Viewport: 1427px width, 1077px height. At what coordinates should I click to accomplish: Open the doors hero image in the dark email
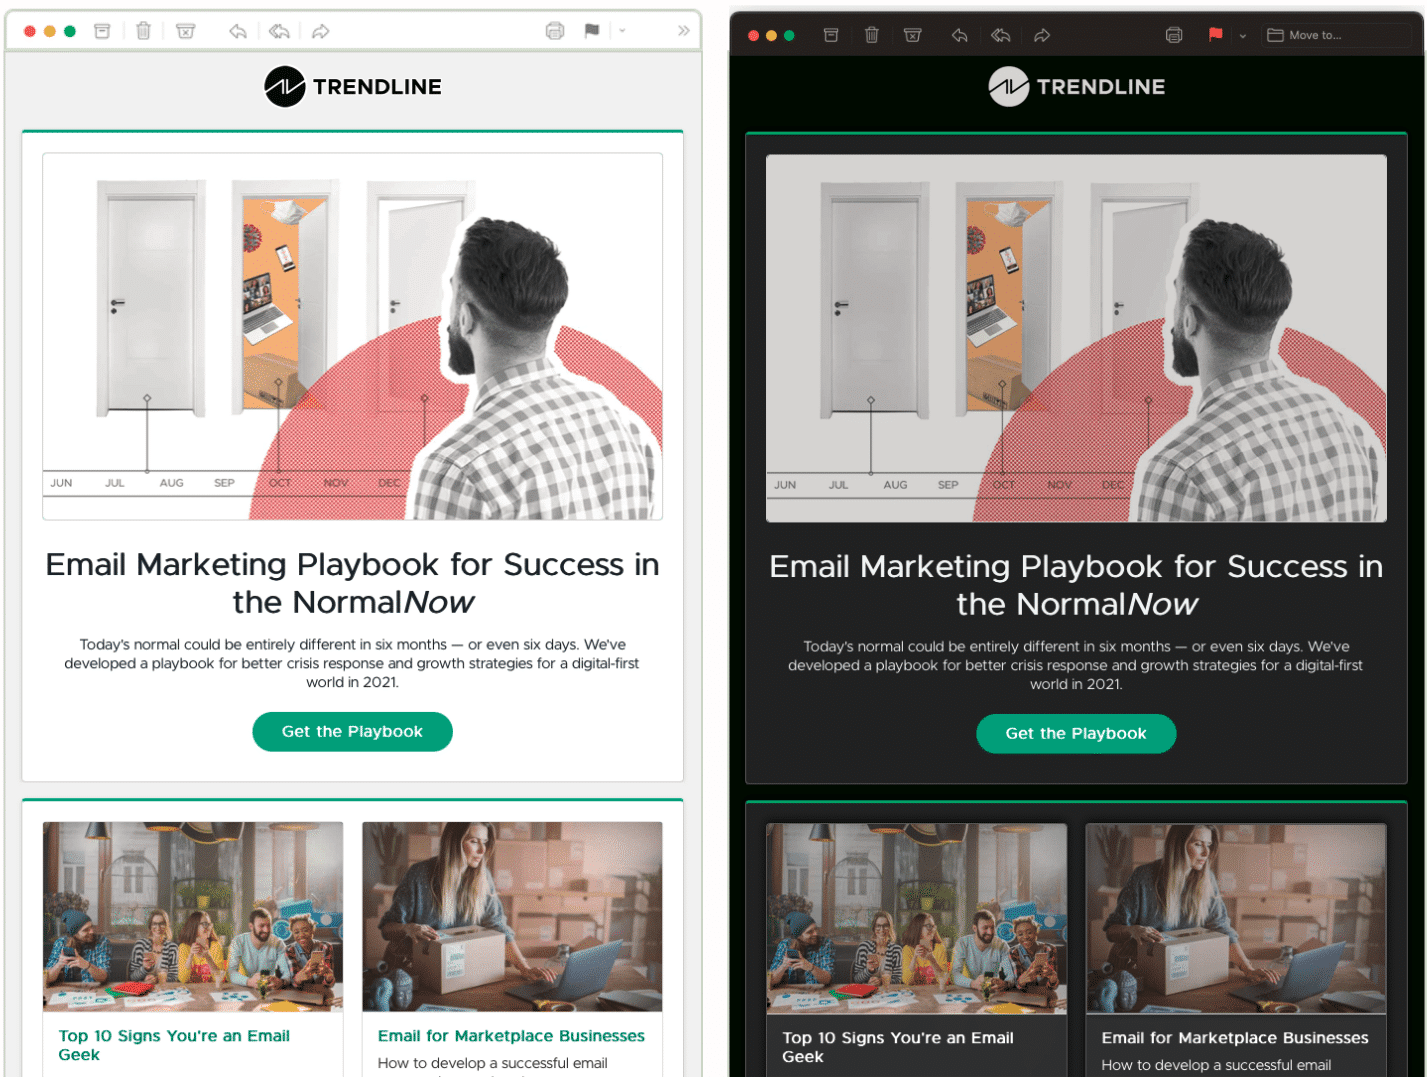tap(1076, 339)
